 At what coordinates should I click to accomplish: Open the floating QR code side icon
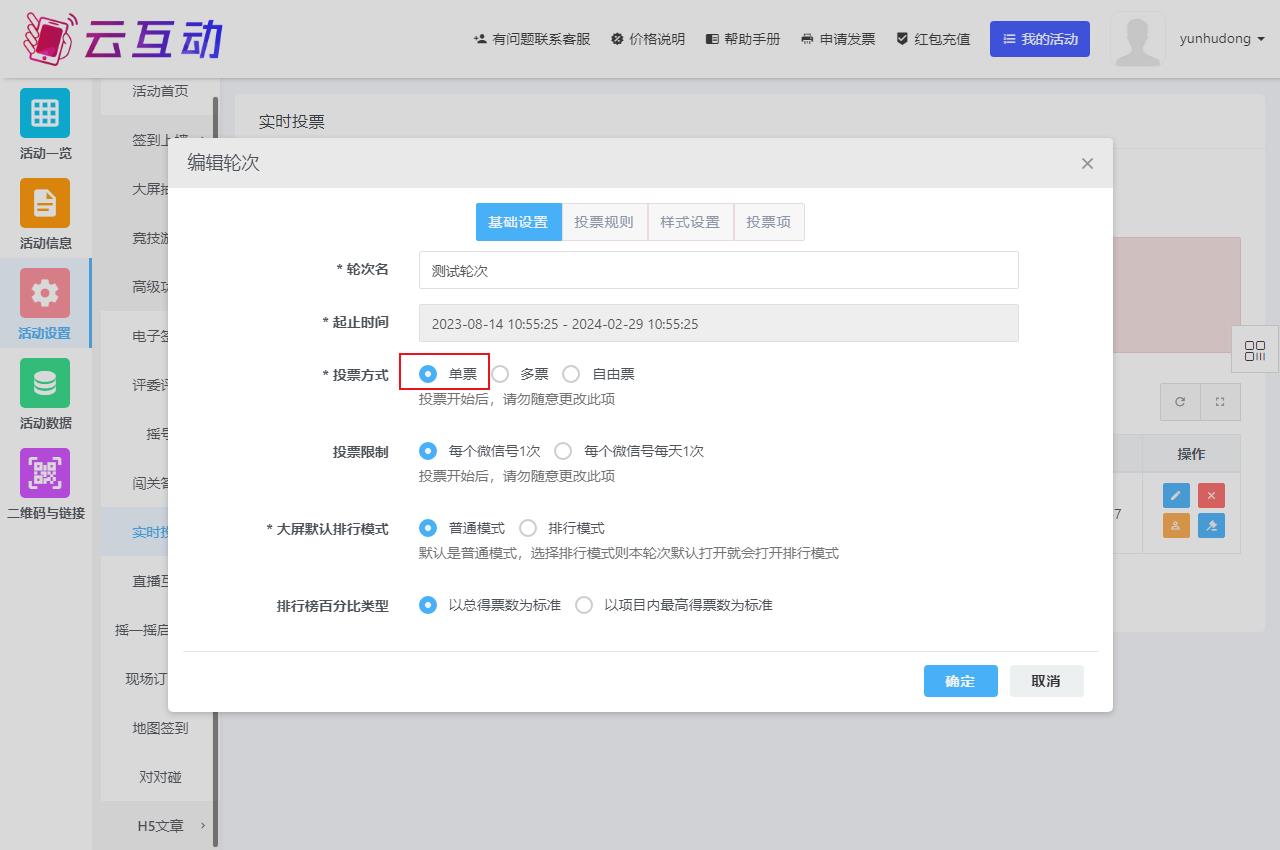pos(1255,351)
